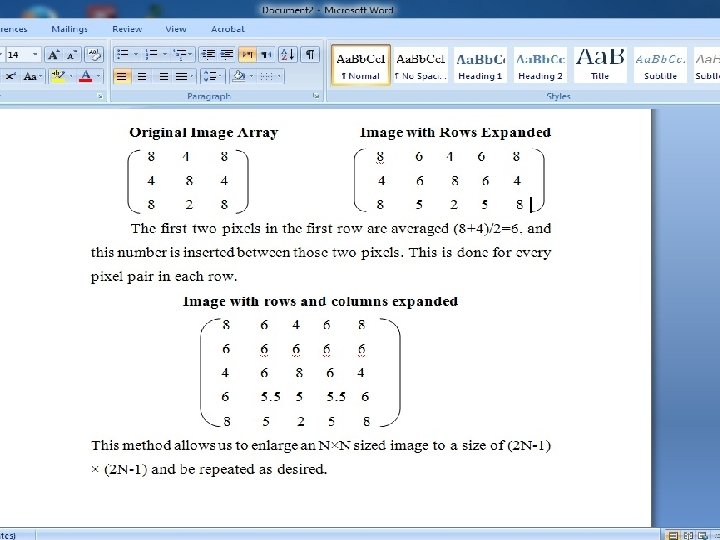
Task: Expand the numbering library dropdown arrow
Action: click(165, 55)
